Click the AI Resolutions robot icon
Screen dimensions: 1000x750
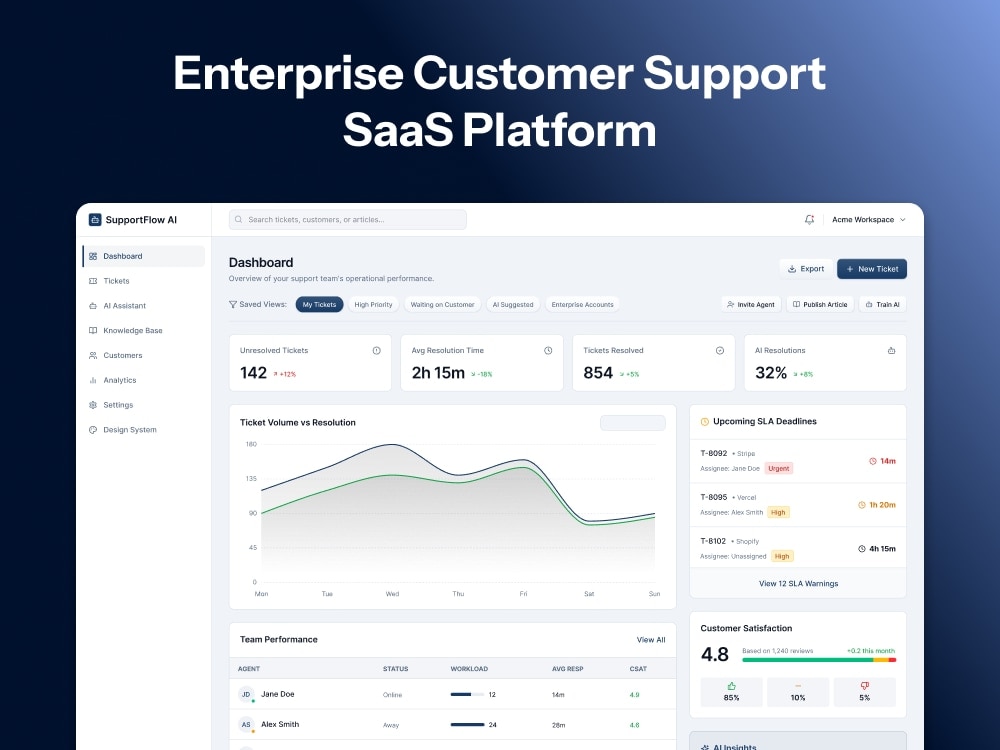[891, 351]
